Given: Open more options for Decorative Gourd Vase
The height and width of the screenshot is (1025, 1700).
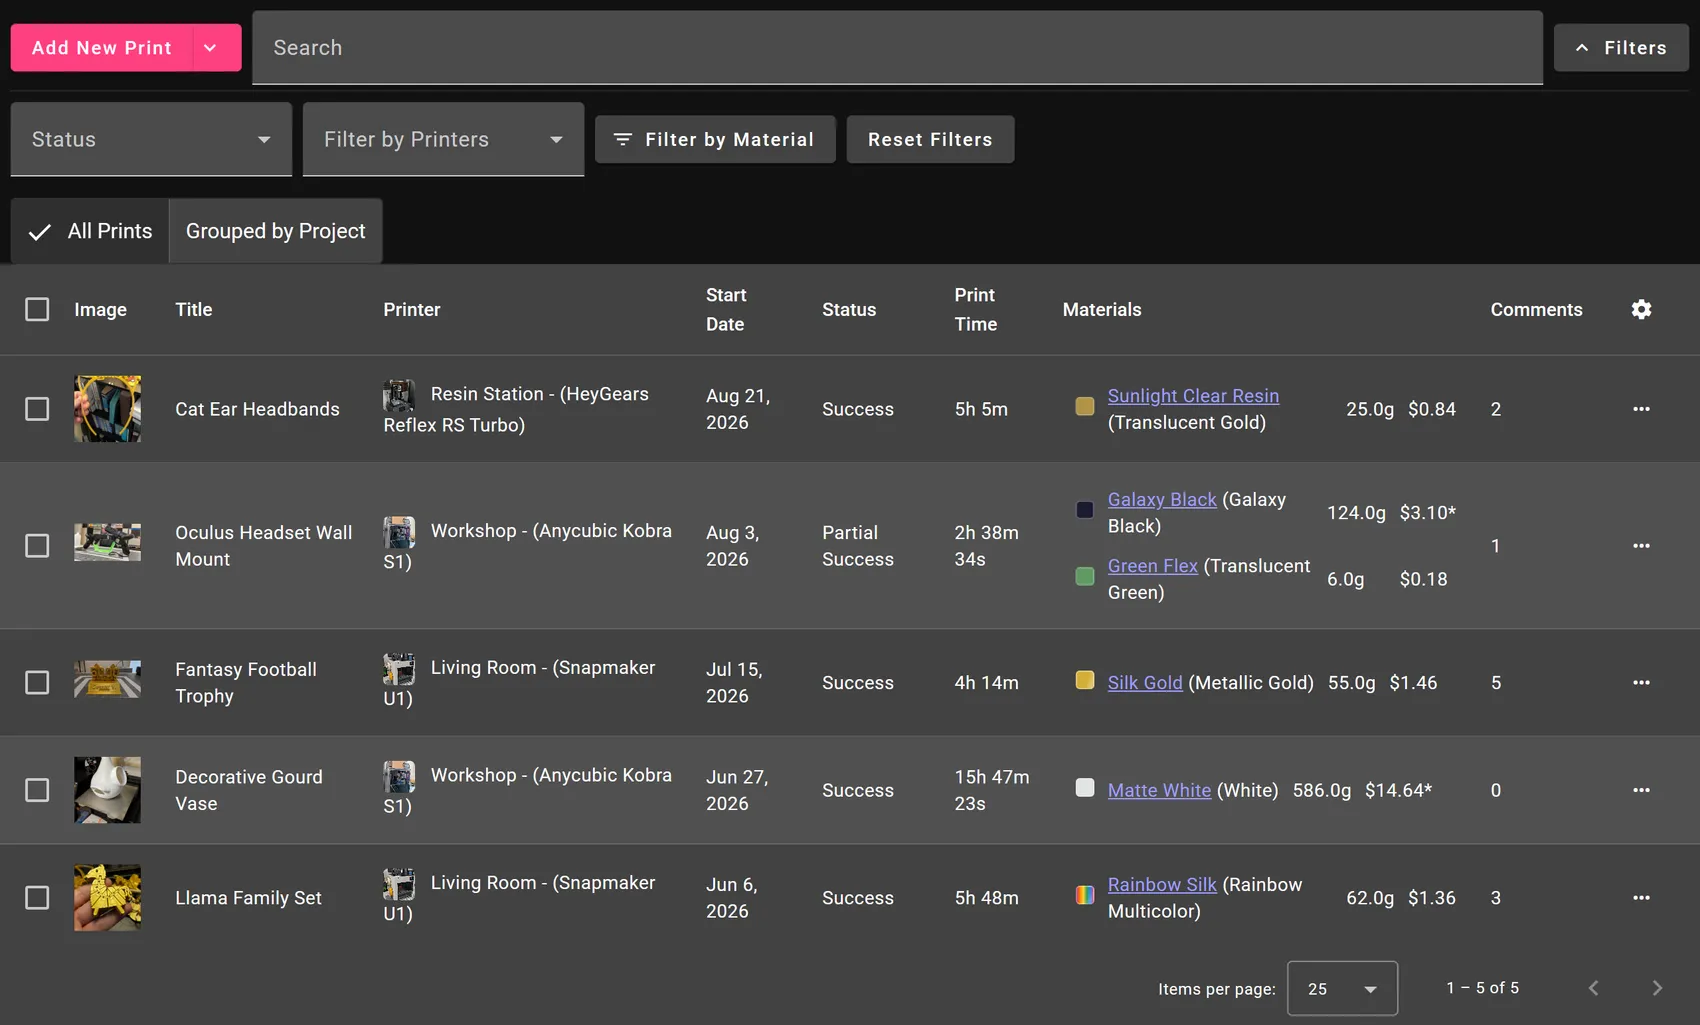Looking at the screenshot, I should [x=1641, y=790].
